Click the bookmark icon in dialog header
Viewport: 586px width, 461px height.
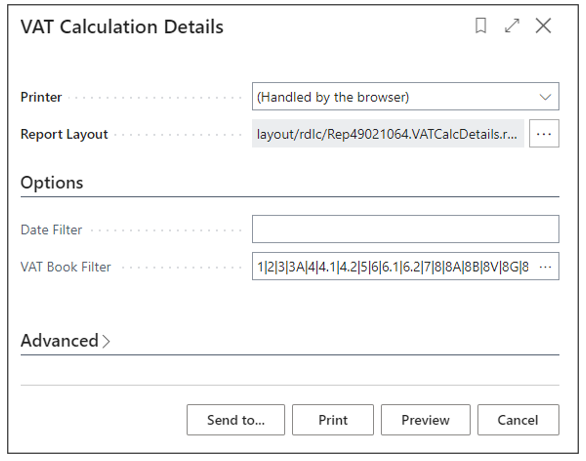(x=481, y=26)
